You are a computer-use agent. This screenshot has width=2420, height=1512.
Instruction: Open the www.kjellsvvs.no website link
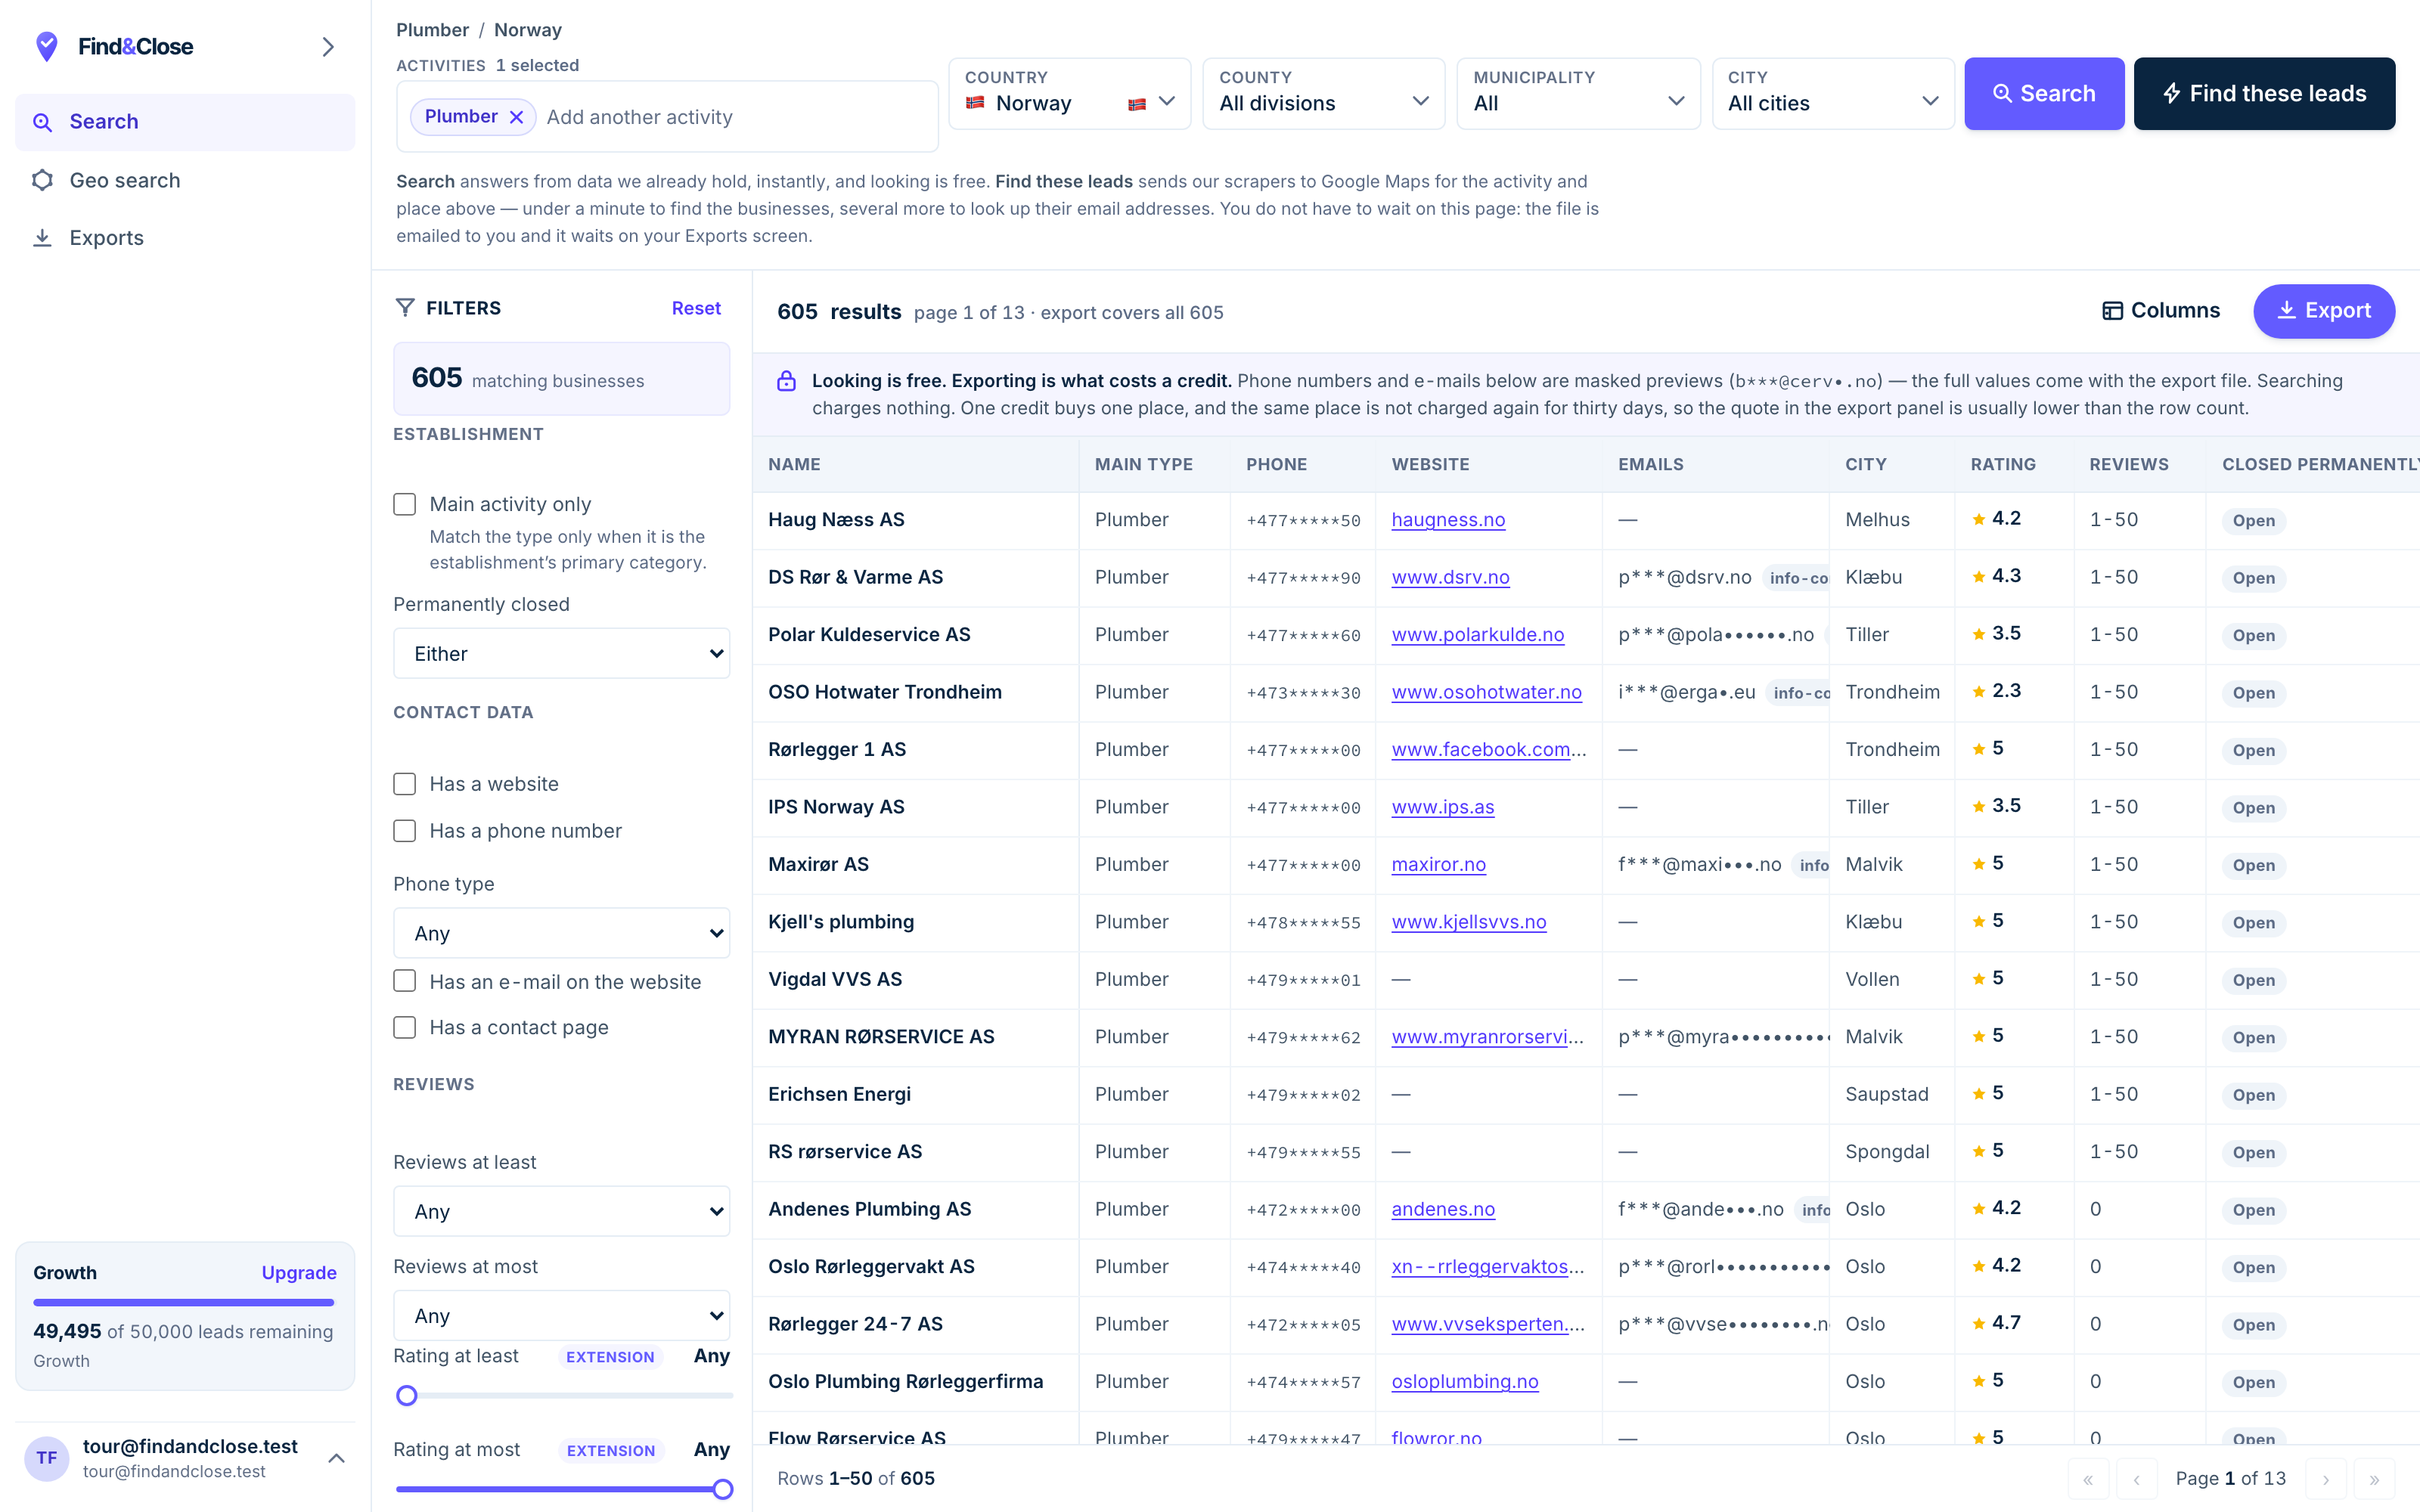[1468, 922]
